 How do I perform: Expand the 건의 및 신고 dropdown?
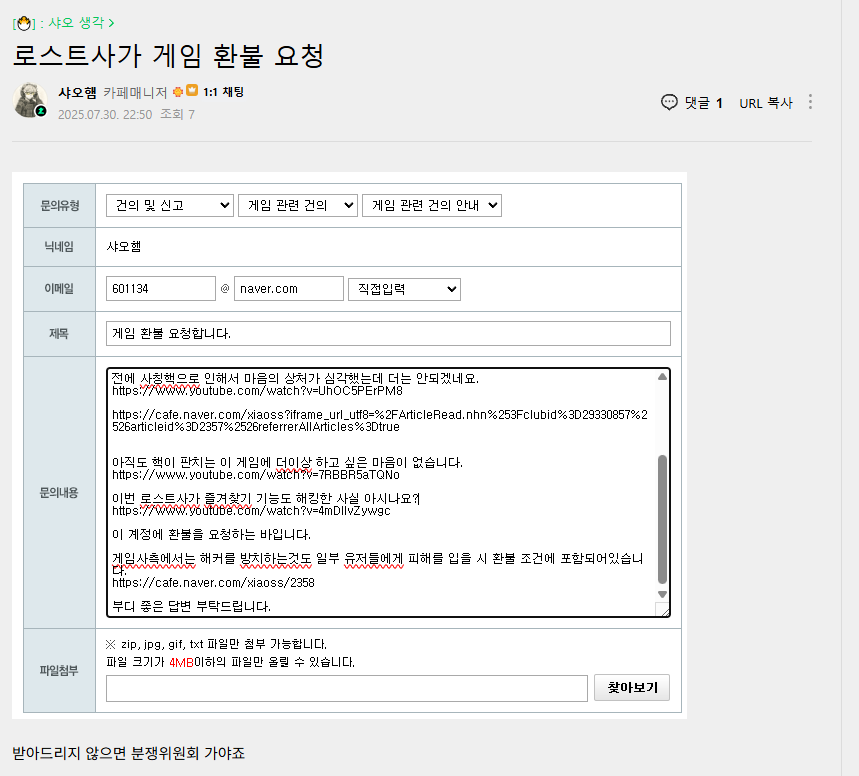(170, 206)
